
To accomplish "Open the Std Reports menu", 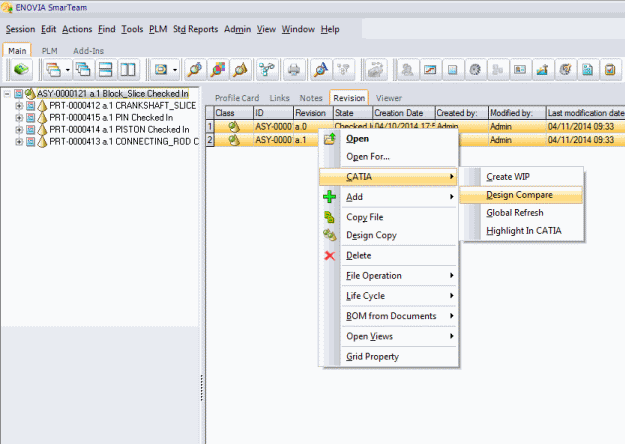I will [x=195, y=29].
